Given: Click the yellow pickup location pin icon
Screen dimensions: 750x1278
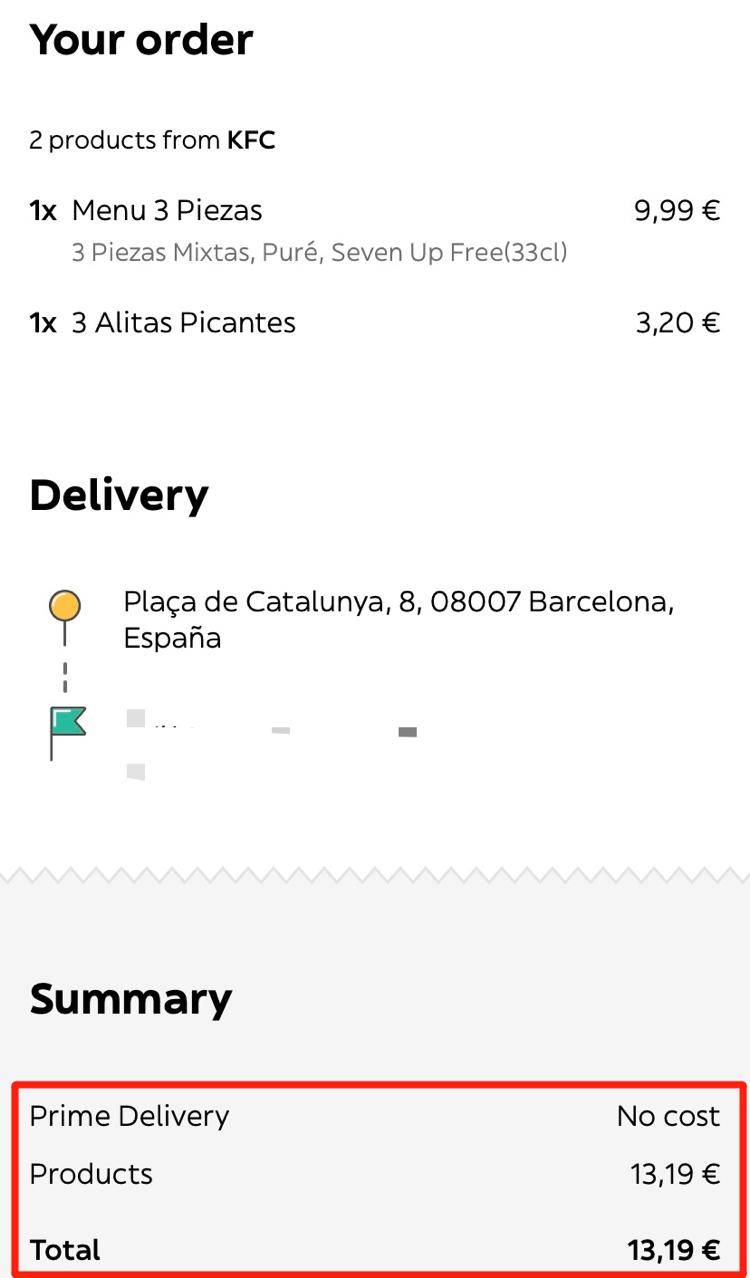Looking at the screenshot, I should click(x=65, y=606).
